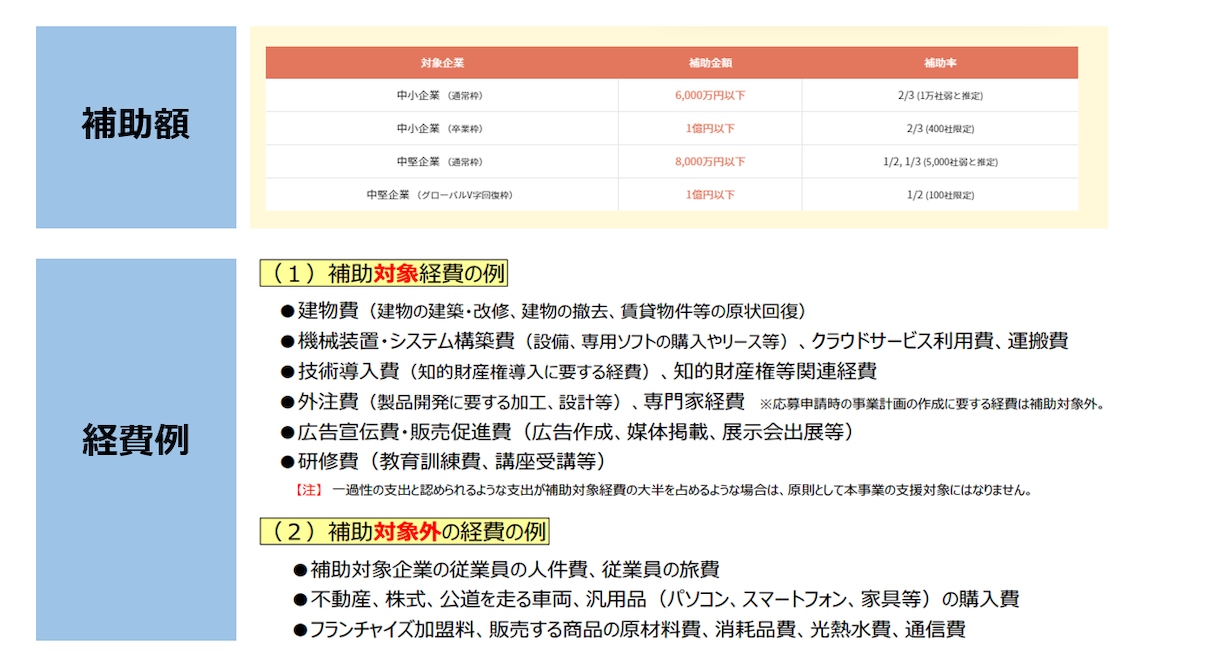Click the 技術導入費 bullet line
Viewport: 1220px width, 666px height.
pos(578,371)
